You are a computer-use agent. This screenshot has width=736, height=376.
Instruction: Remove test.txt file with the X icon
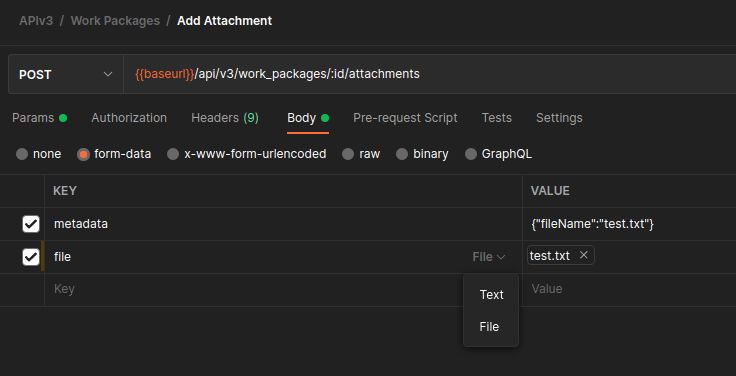click(583, 255)
